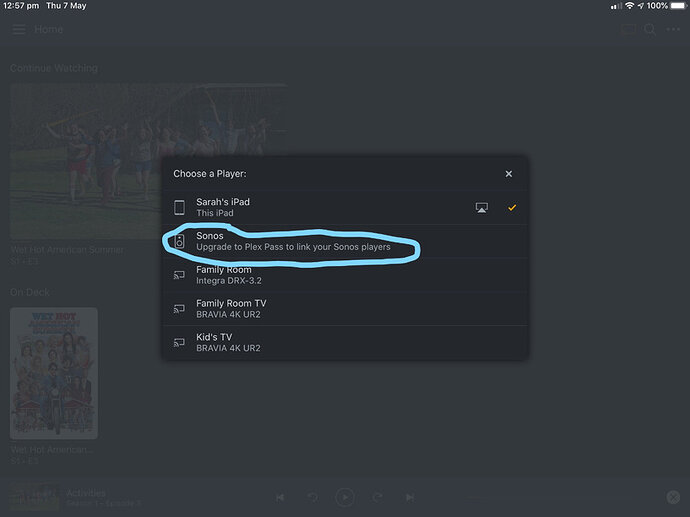
Task: Cast to Family Room Integra DRX-3.2
Action: click(345, 275)
